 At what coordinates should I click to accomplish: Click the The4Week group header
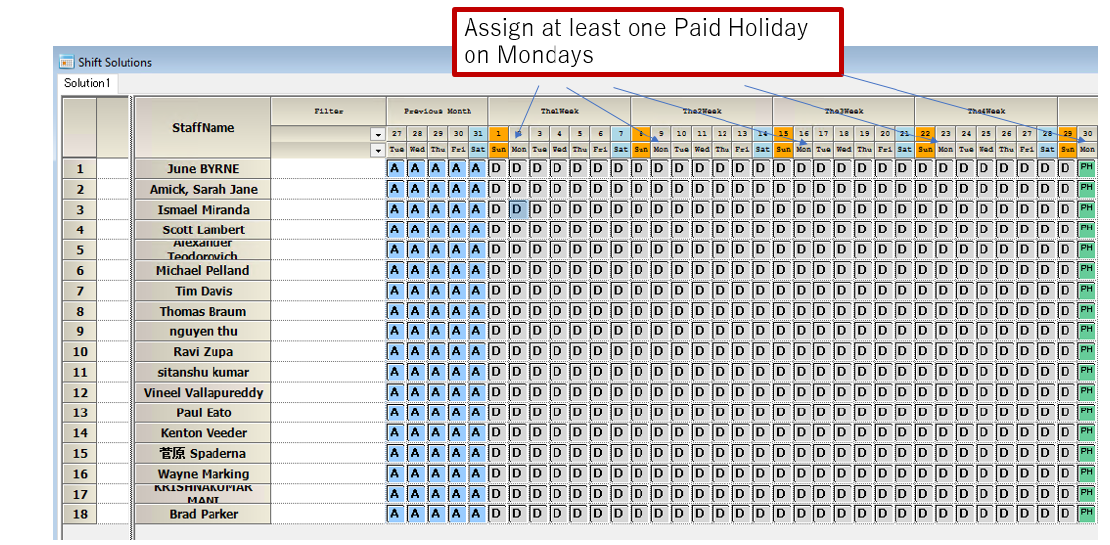[986, 111]
